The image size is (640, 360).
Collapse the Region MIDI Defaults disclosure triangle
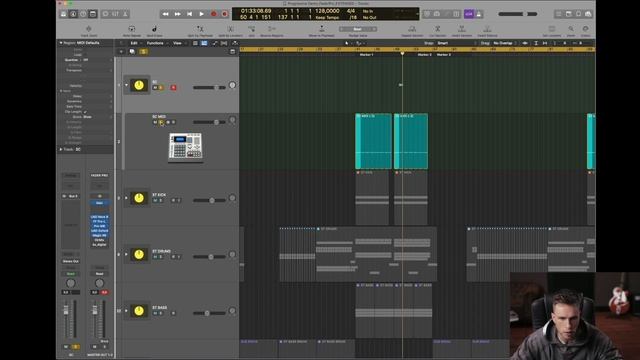(x=61, y=43)
